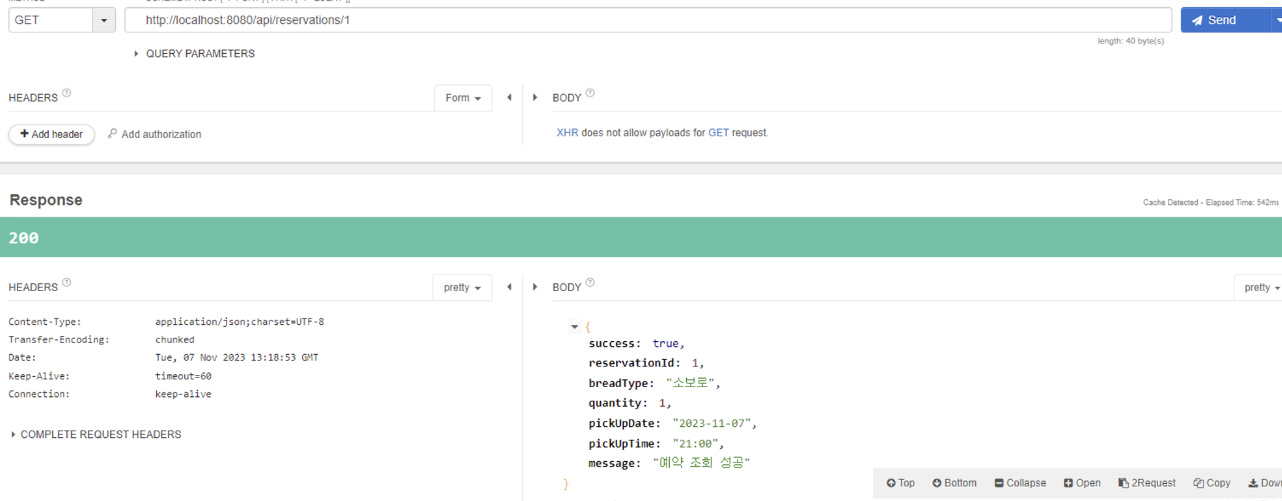This screenshot has height=501, width=1282.
Task: Select Keep-Alive value timeout=60
Action: 183,376
